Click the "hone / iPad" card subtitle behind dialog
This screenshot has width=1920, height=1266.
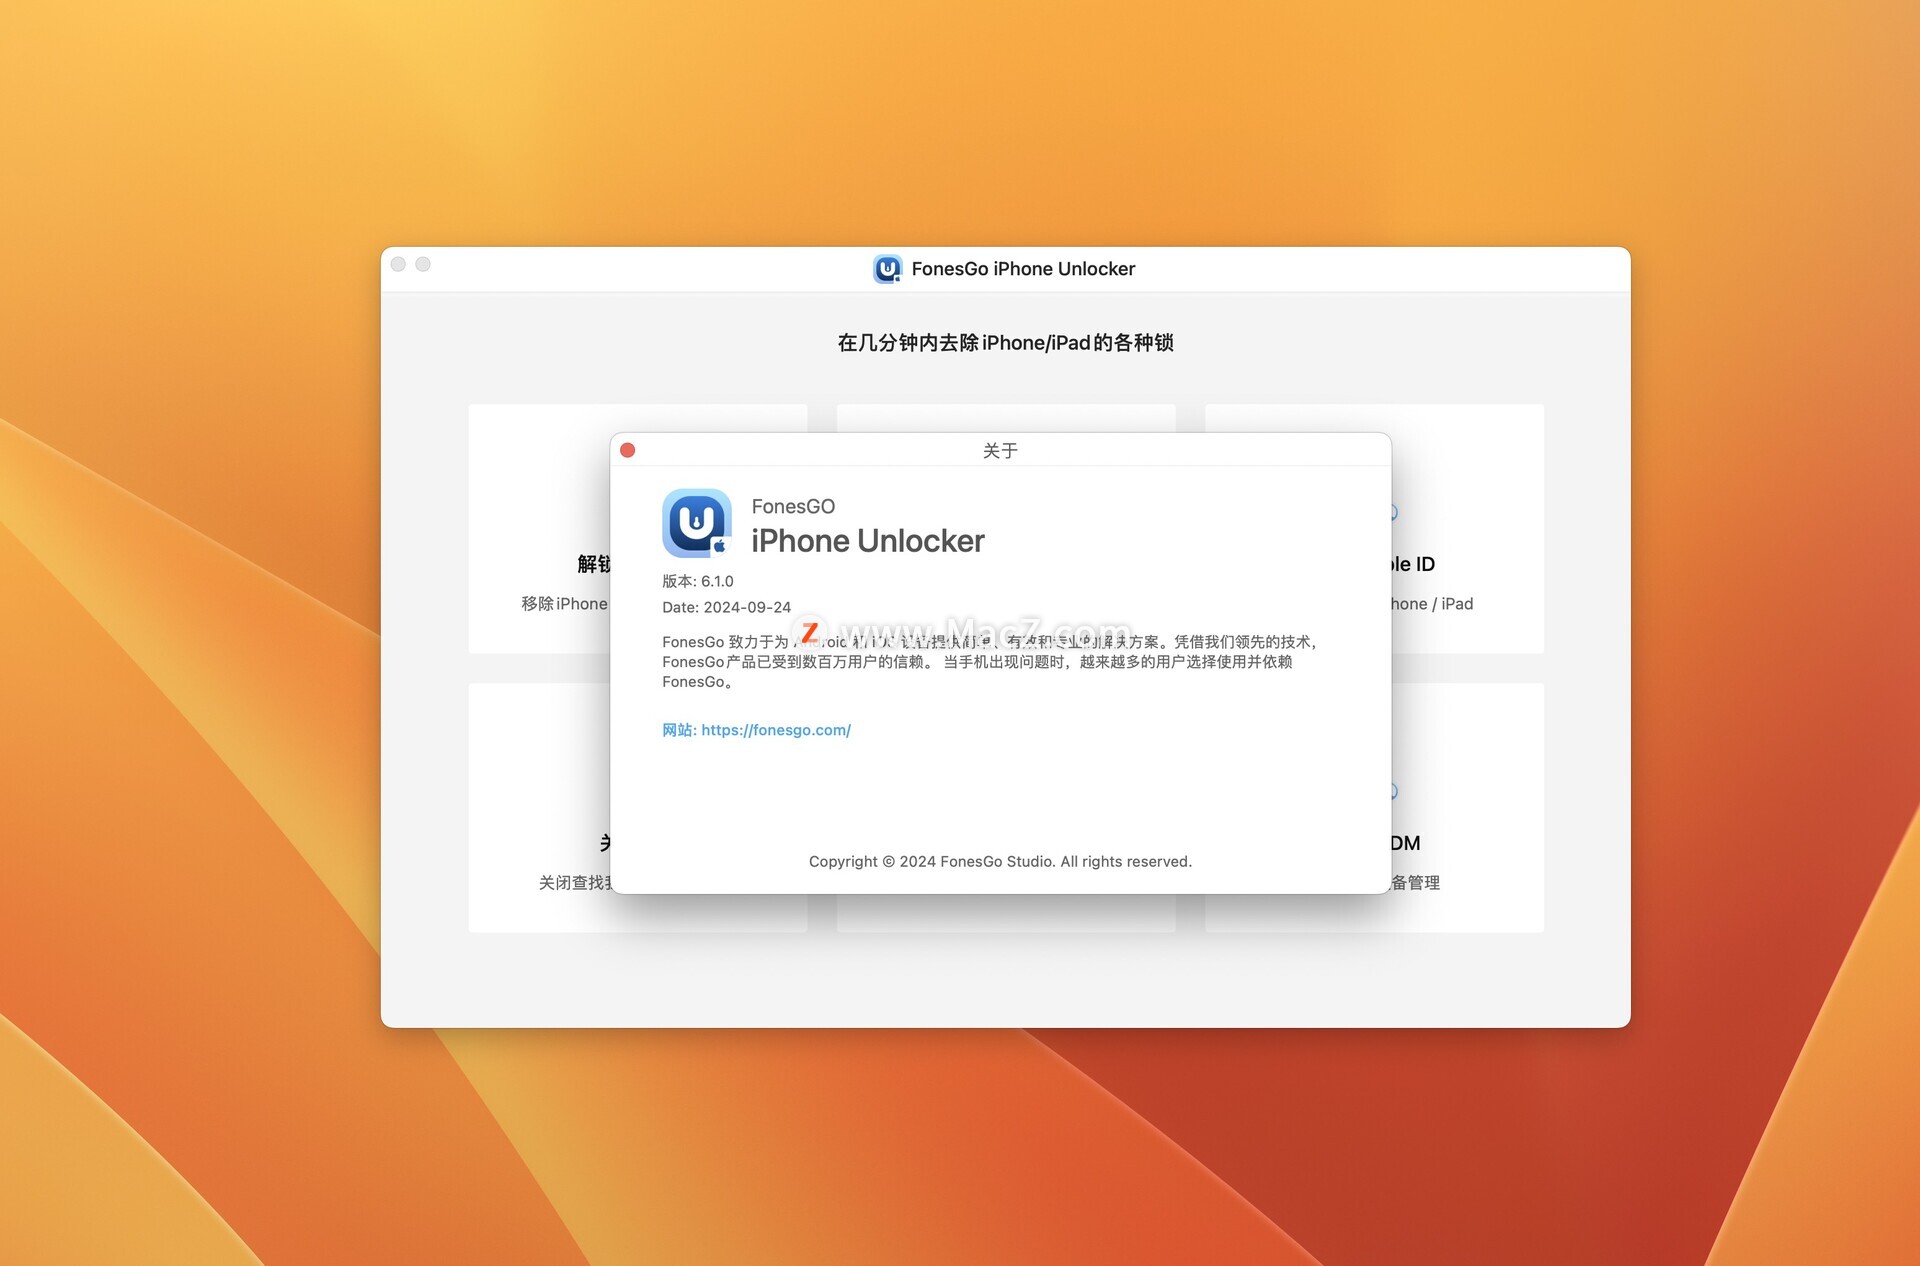[1432, 604]
